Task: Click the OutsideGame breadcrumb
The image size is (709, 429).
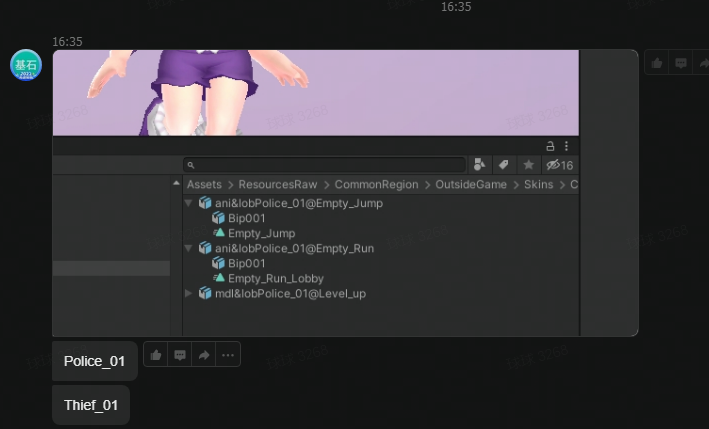Action: click(x=471, y=184)
